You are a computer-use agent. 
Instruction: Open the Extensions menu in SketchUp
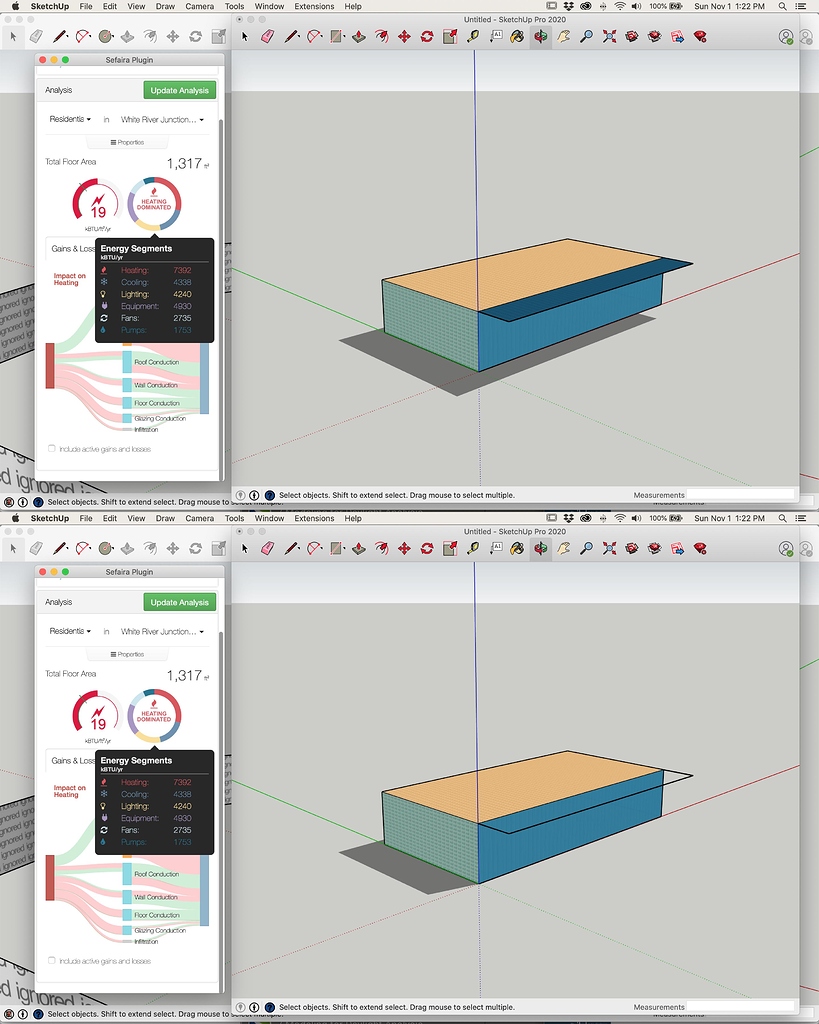point(314,6)
